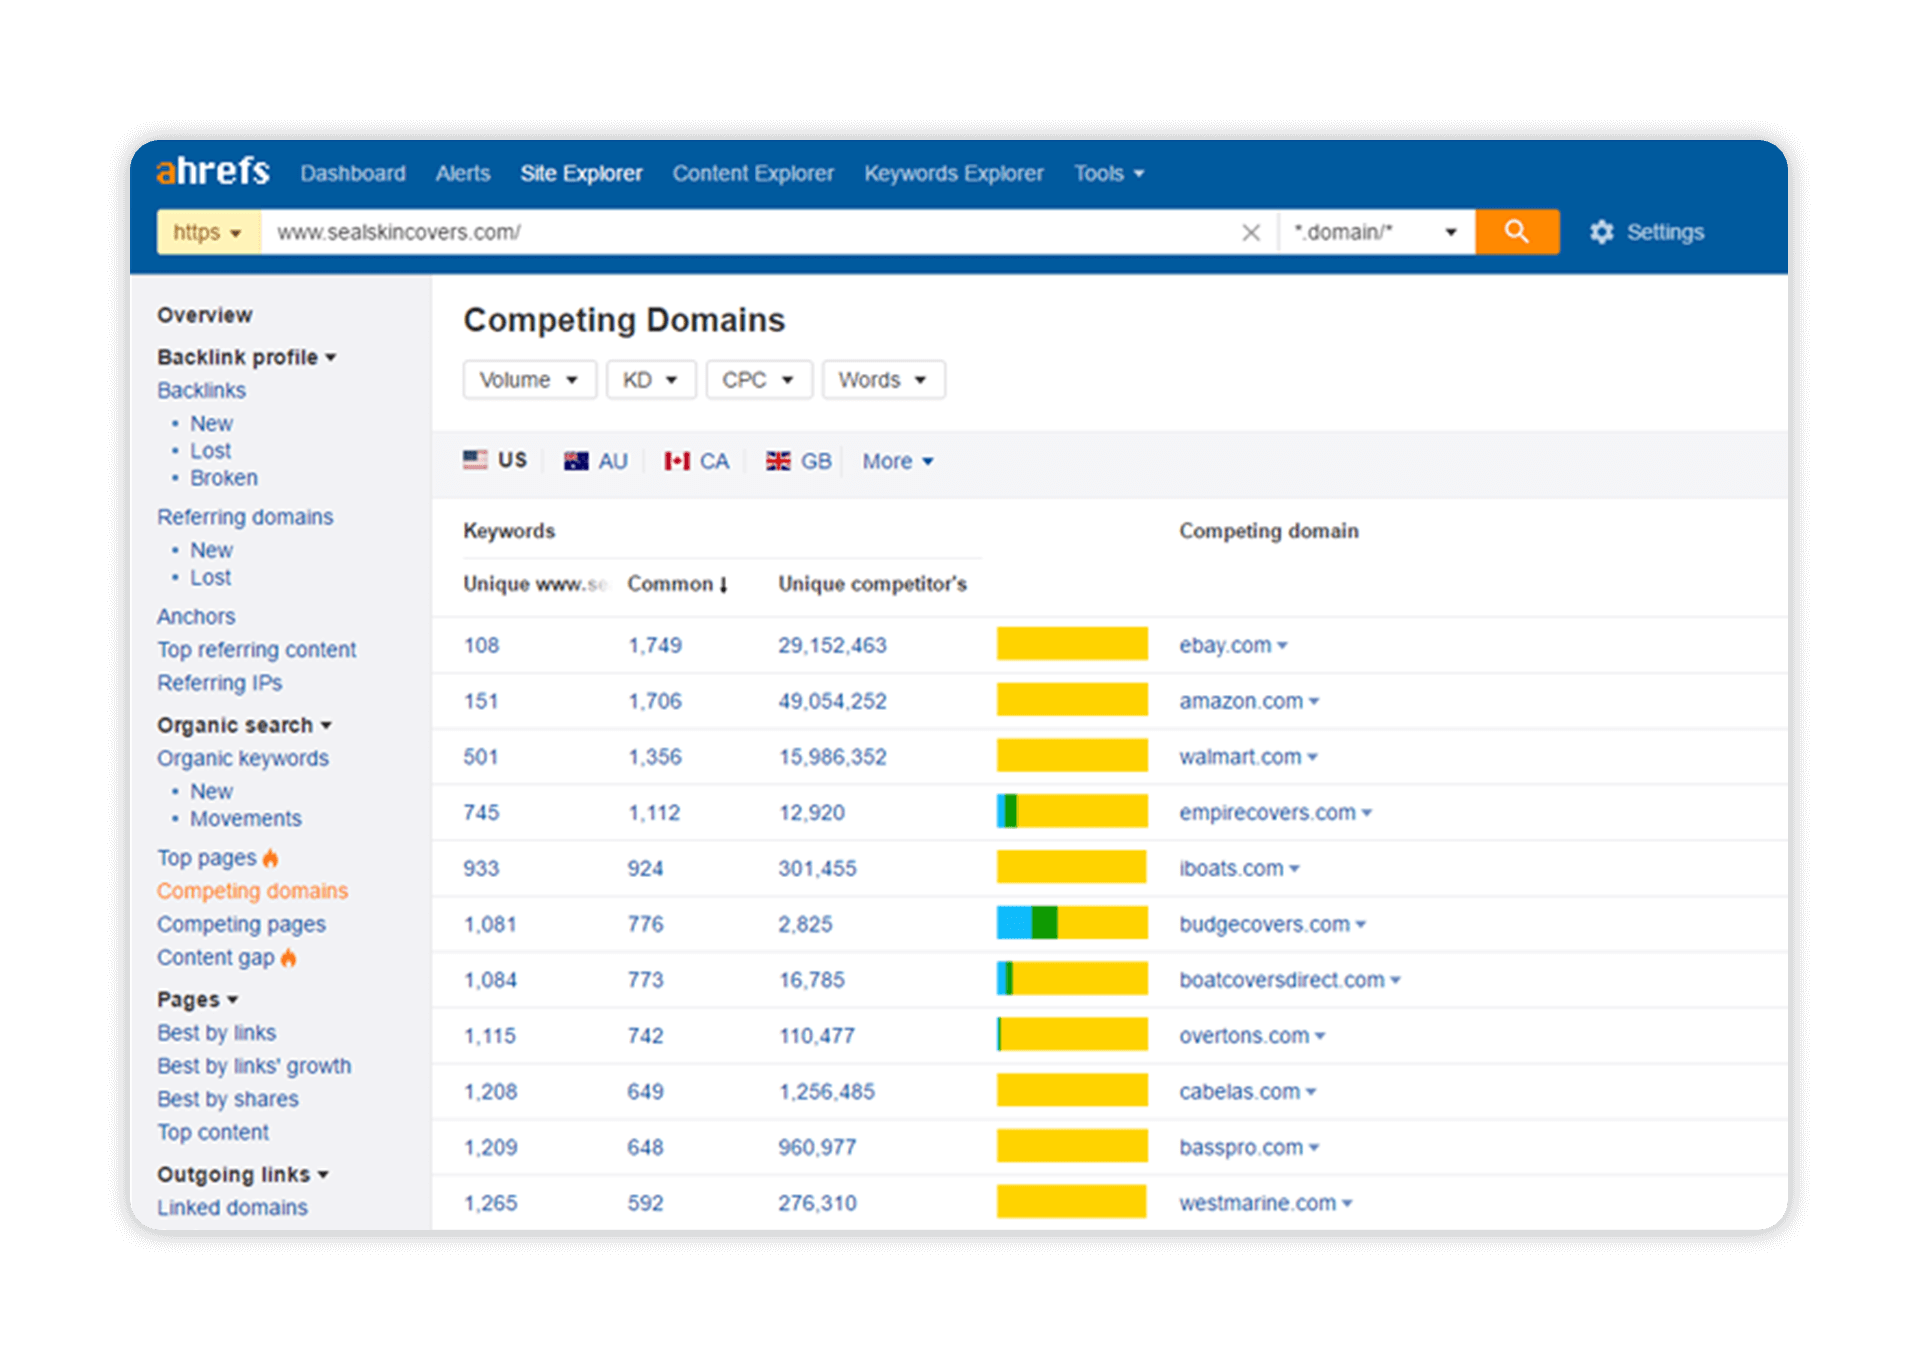
Task: Click the ahrefs logo
Action: click(x=212, y=171)
